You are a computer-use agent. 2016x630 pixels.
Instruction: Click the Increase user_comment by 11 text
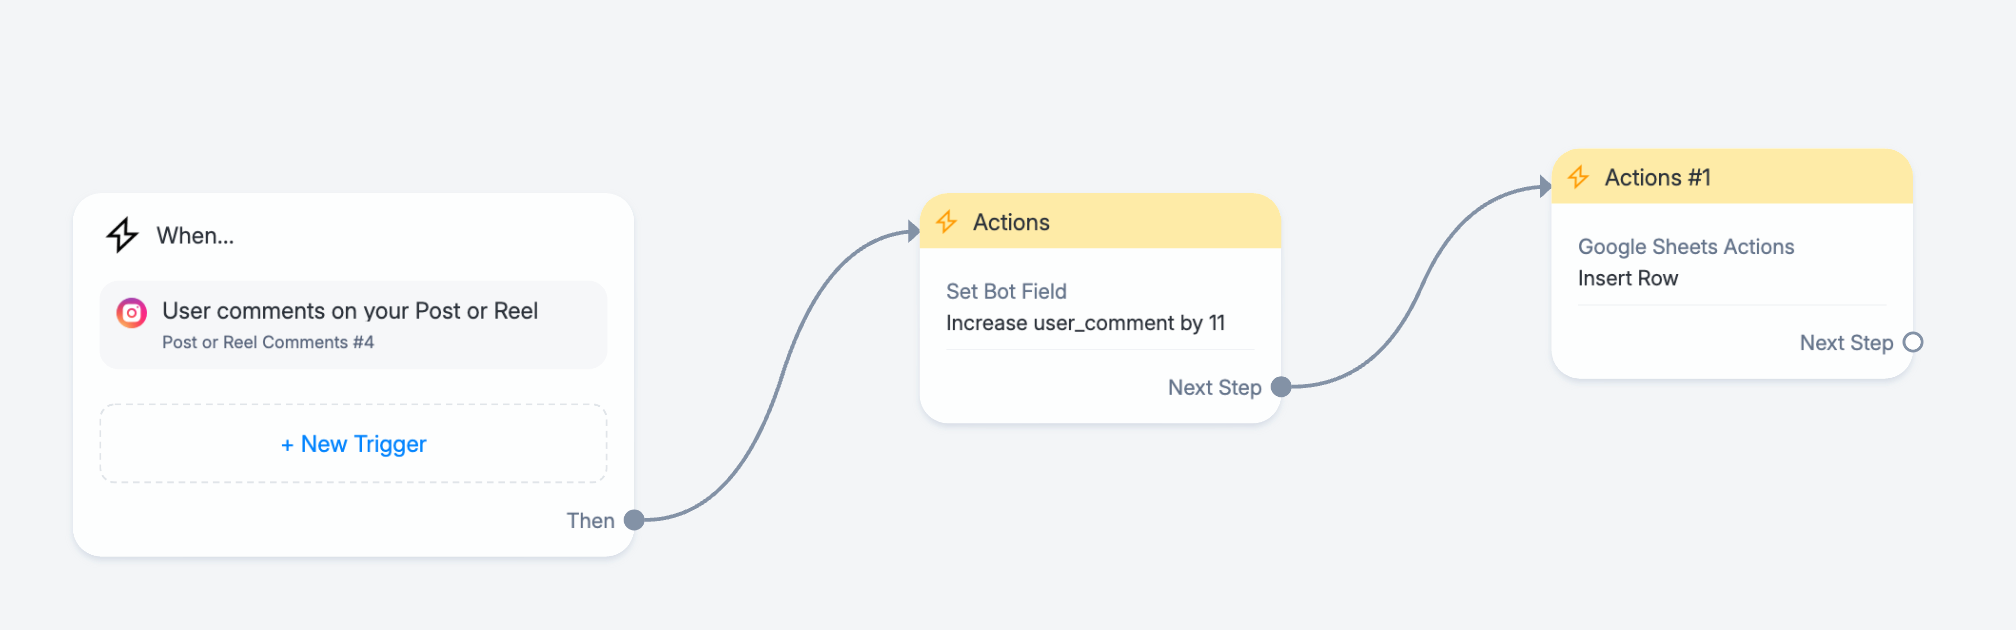point(1085,323)
